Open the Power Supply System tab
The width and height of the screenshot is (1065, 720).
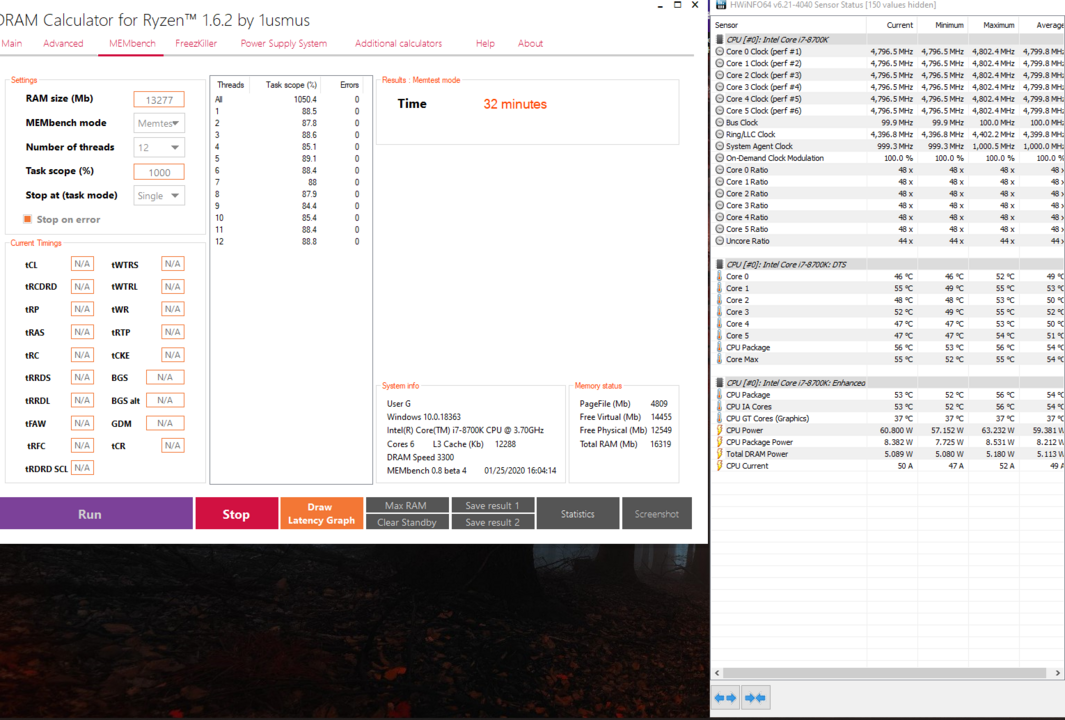pos(284,43)
